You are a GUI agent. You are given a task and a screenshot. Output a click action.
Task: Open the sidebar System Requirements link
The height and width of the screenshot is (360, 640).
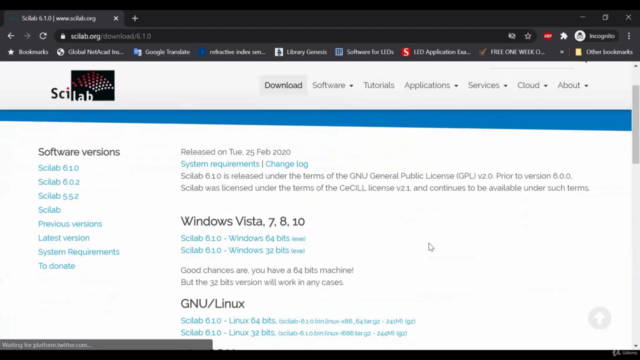click(x=79, y=252)
